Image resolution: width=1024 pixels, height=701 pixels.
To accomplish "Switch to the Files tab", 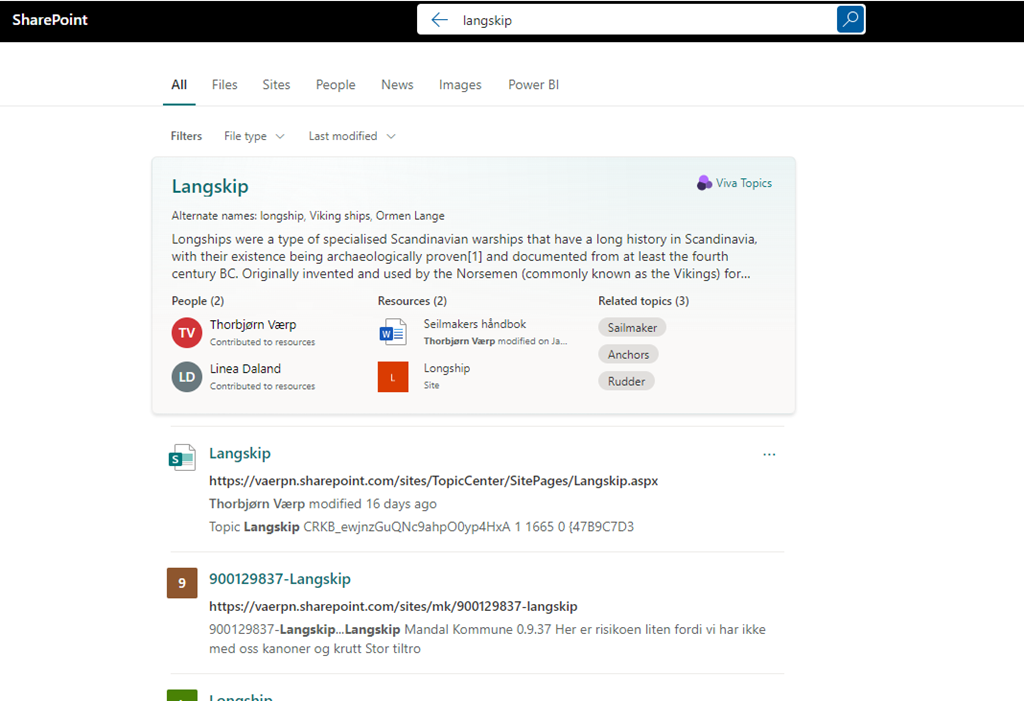I will tap(225, 85).
